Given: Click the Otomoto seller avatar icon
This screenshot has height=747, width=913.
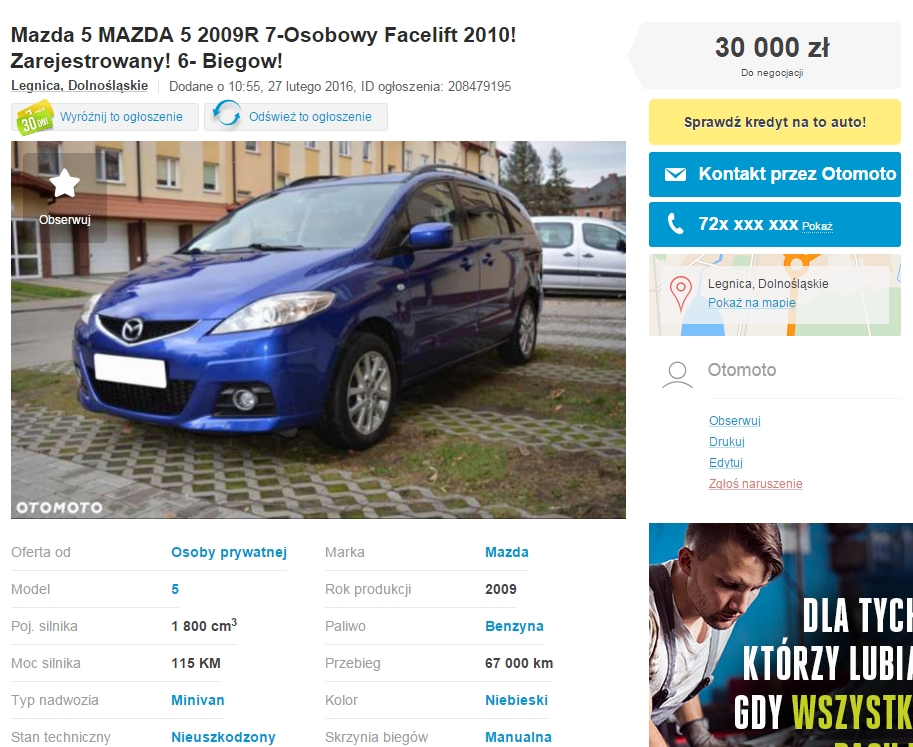Looking at the screenshot, I should [677, 375].
